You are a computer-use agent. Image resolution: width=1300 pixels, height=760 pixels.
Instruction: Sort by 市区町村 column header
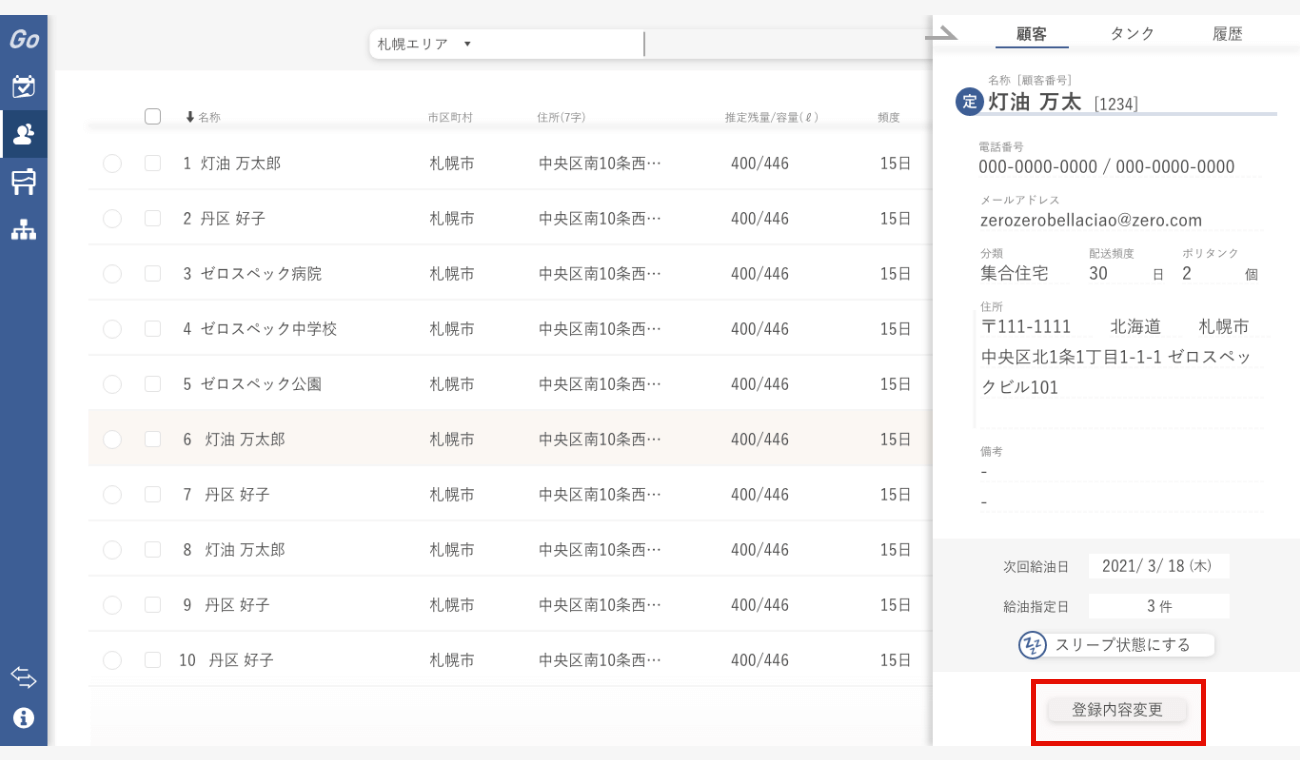(x=450, y=117)
